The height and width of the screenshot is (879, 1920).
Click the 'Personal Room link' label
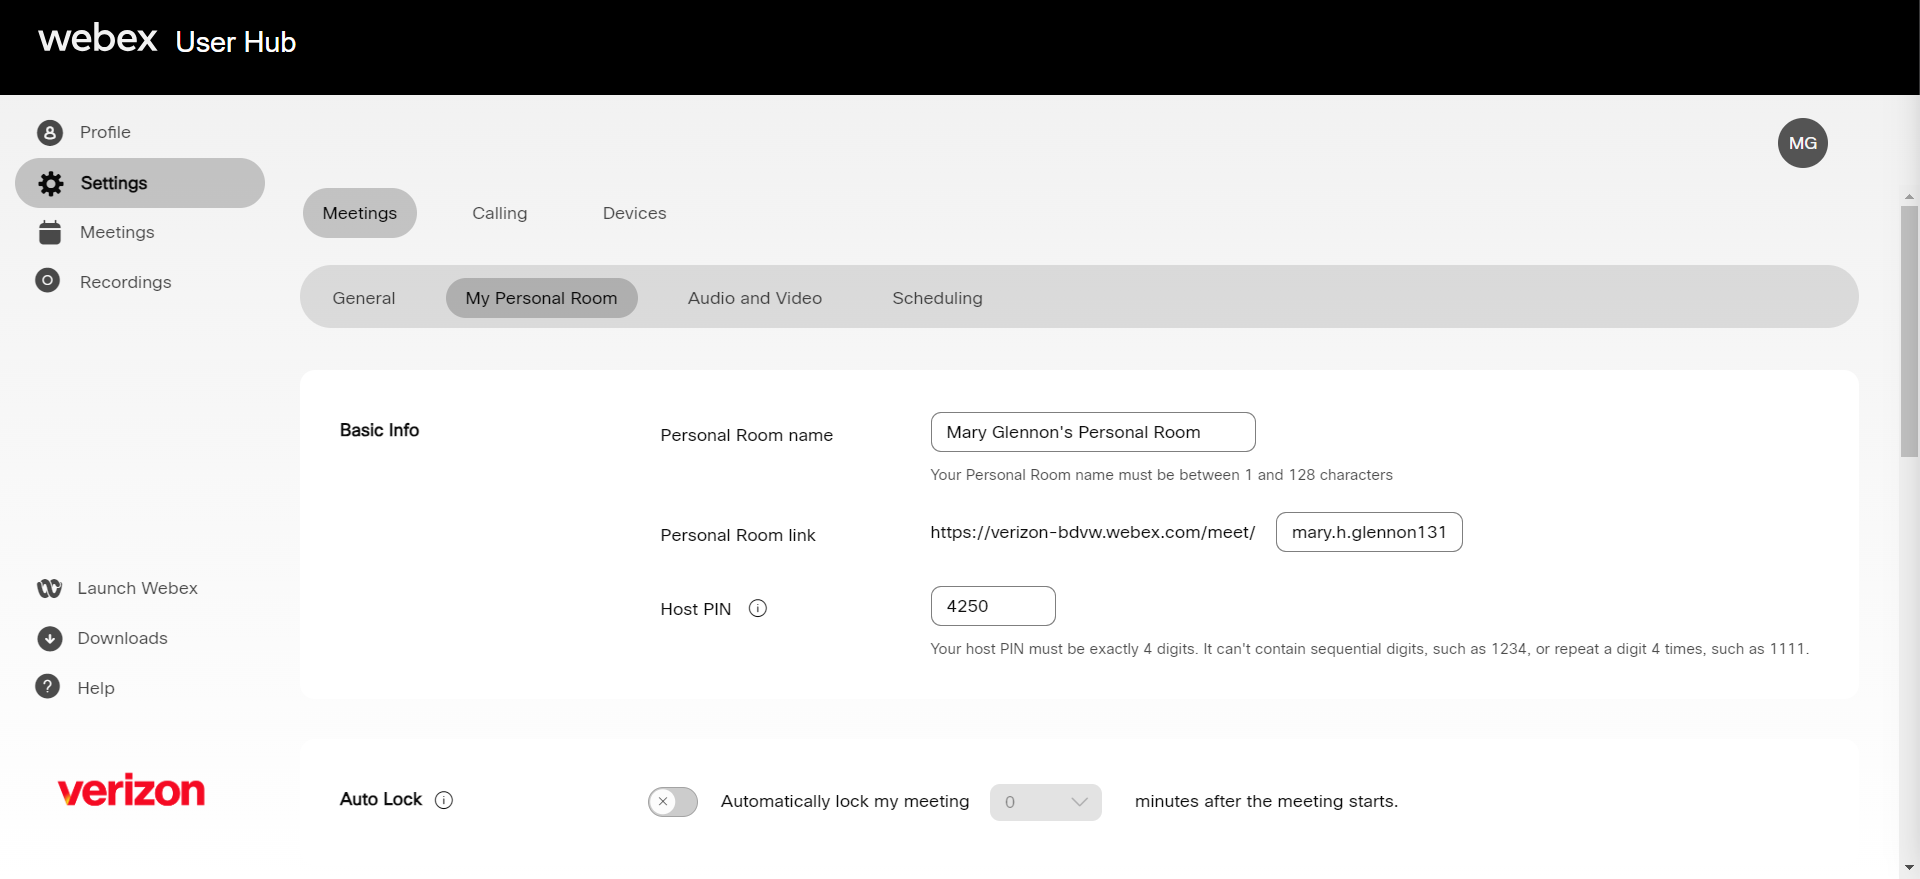738,535
